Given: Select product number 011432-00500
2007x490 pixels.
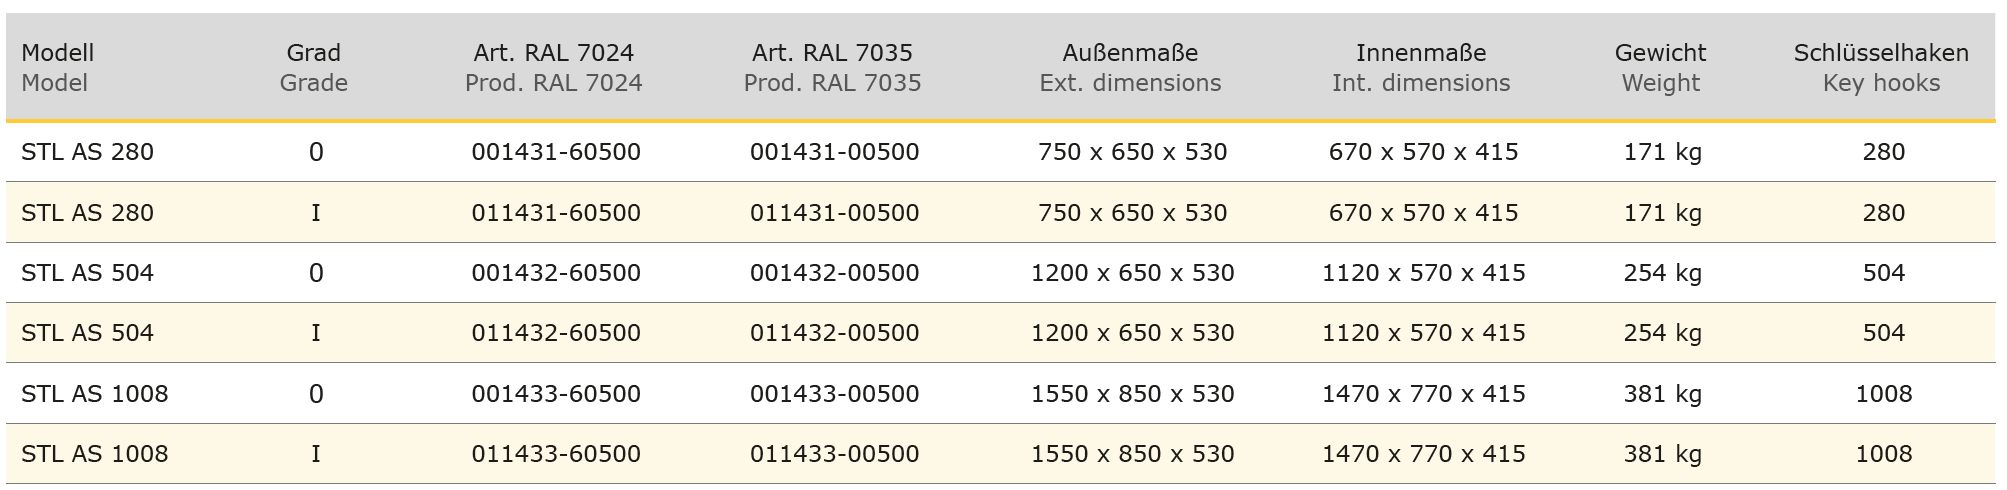Looking at the screenshot, I should click(x=835, y=333).
